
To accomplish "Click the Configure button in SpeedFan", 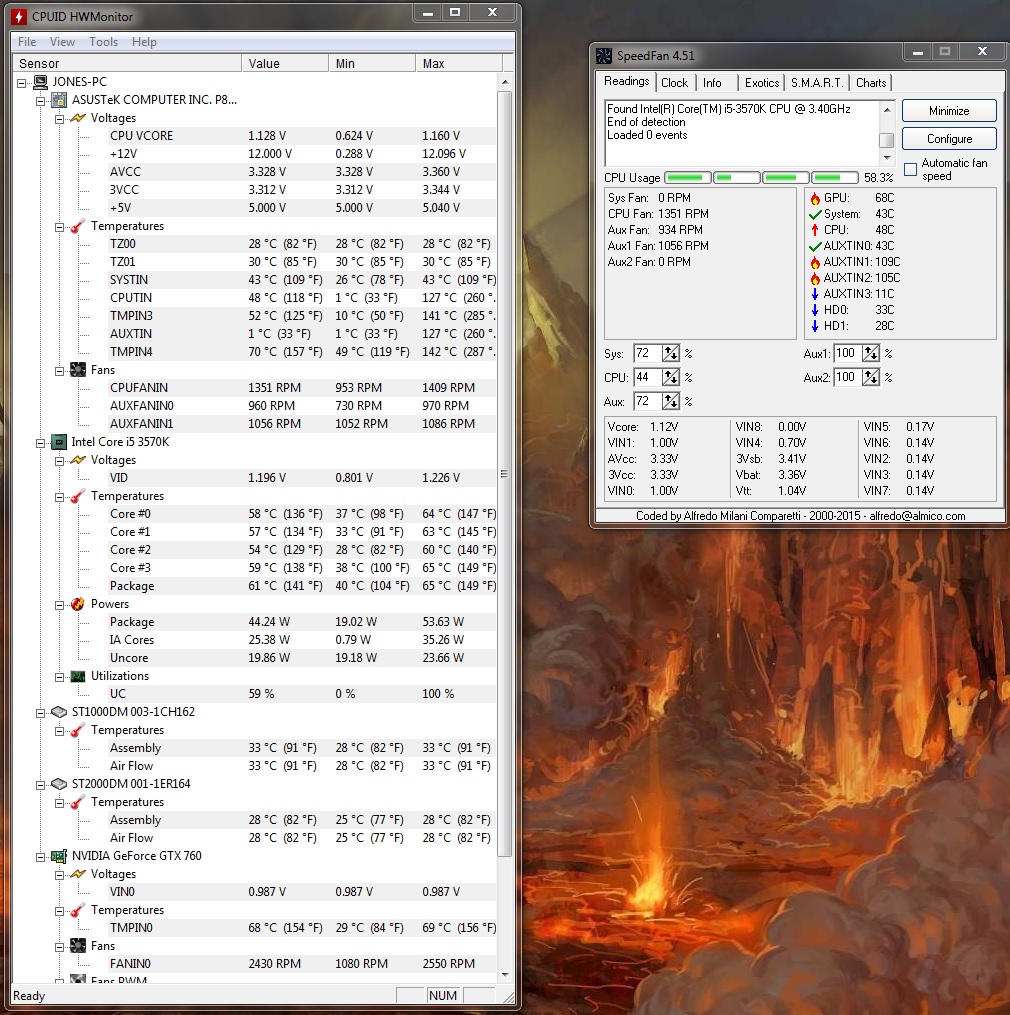I will [949, 139].
